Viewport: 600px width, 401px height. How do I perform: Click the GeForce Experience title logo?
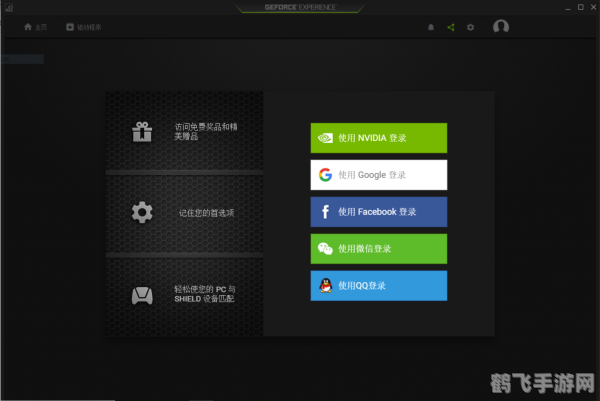300,7
